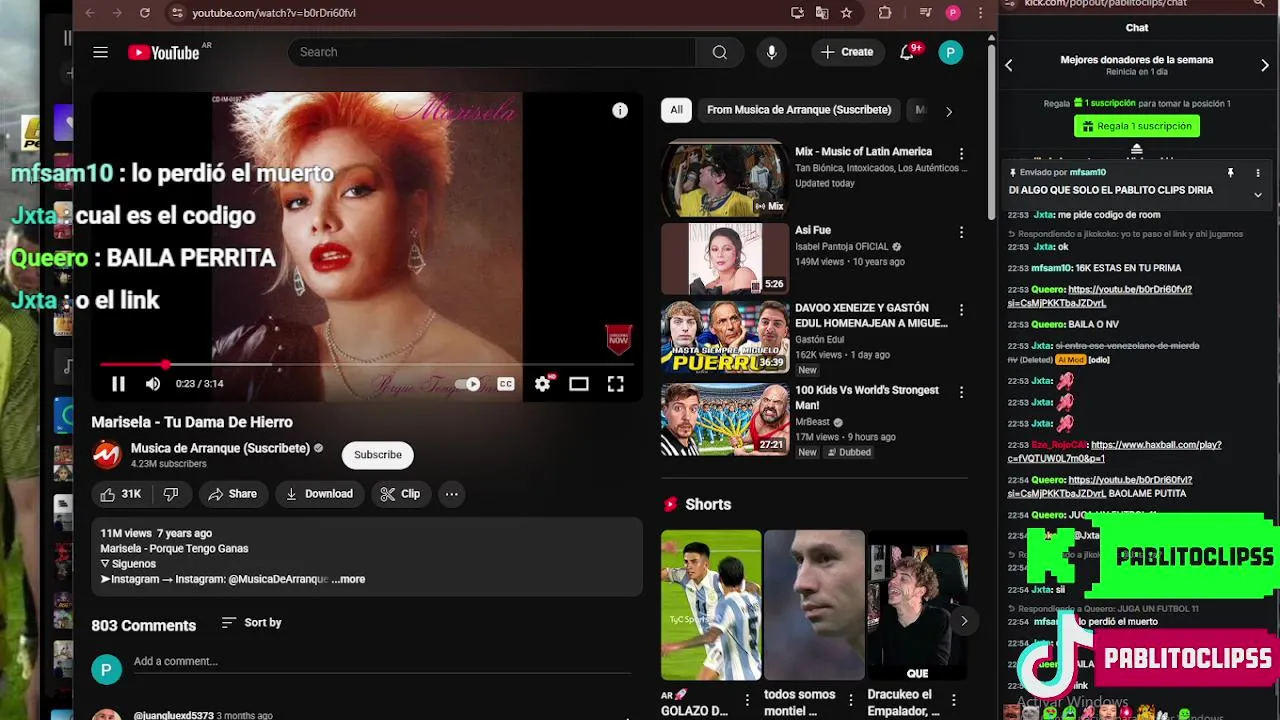This screenshot has height=720, width=1280.
Task: Open pinned message options in Kick chat
Action: pyautogui.click(x=1258, y=173)
